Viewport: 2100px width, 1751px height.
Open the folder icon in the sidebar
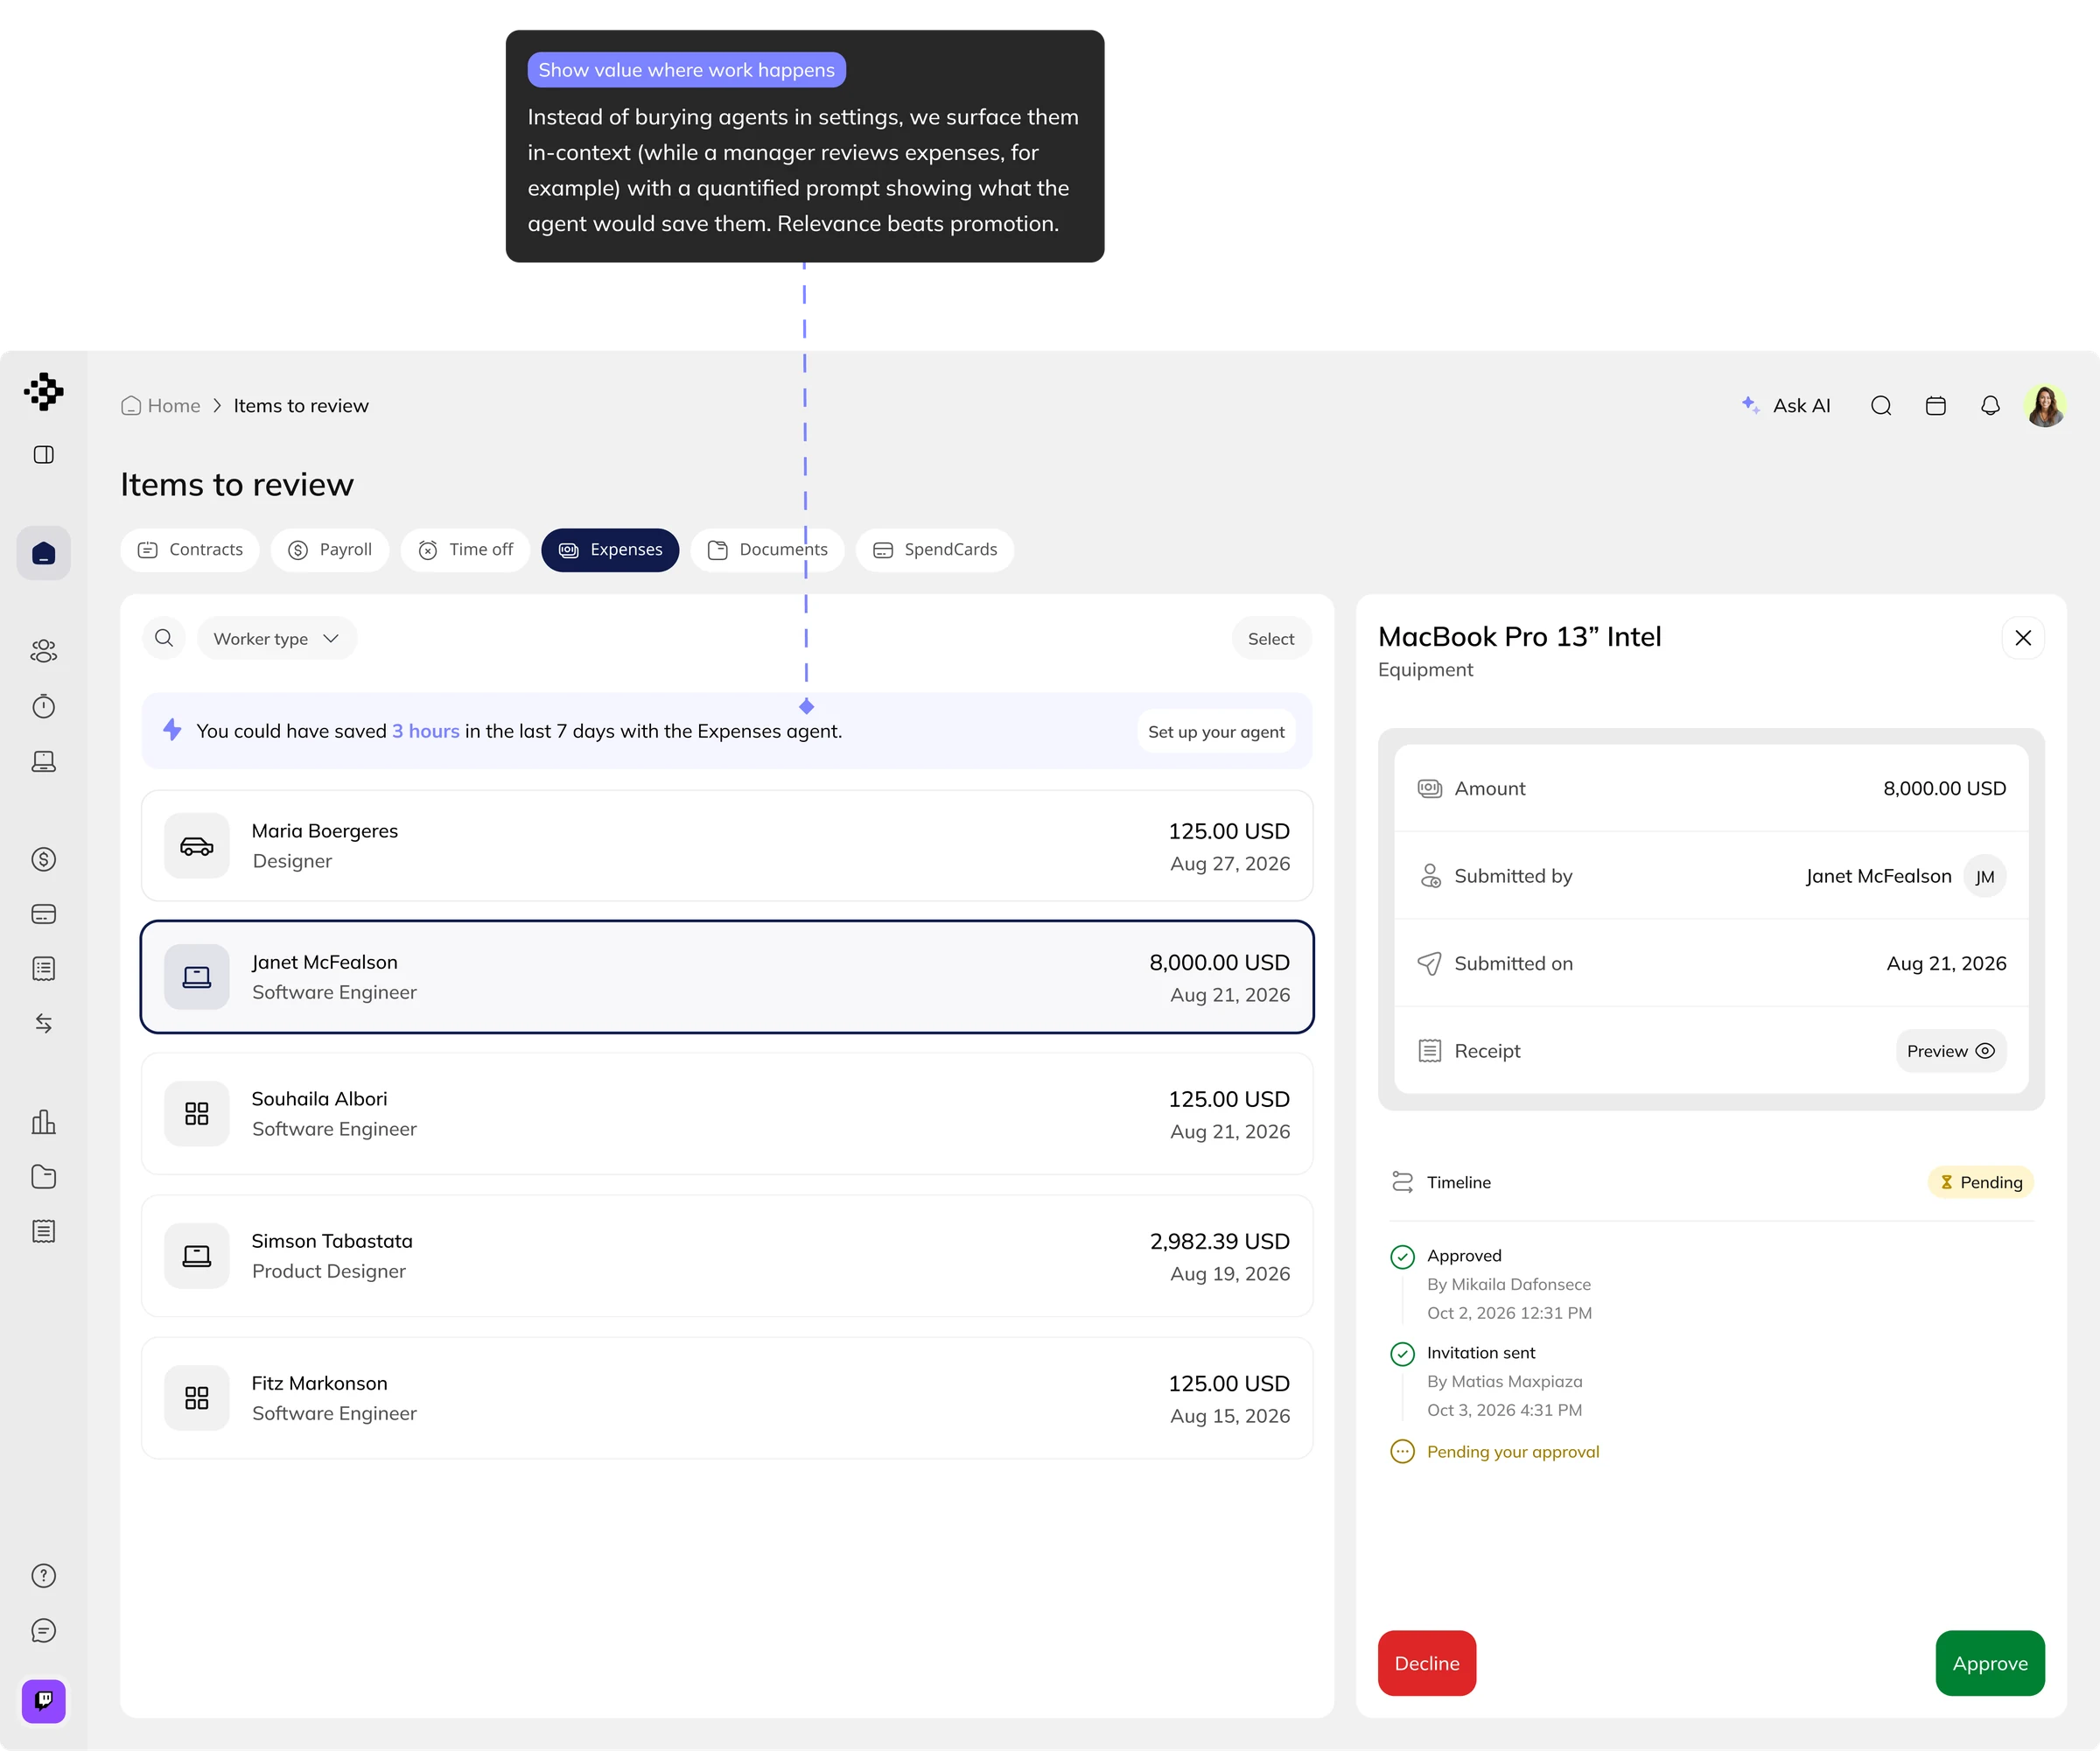tap(43, 1176)
